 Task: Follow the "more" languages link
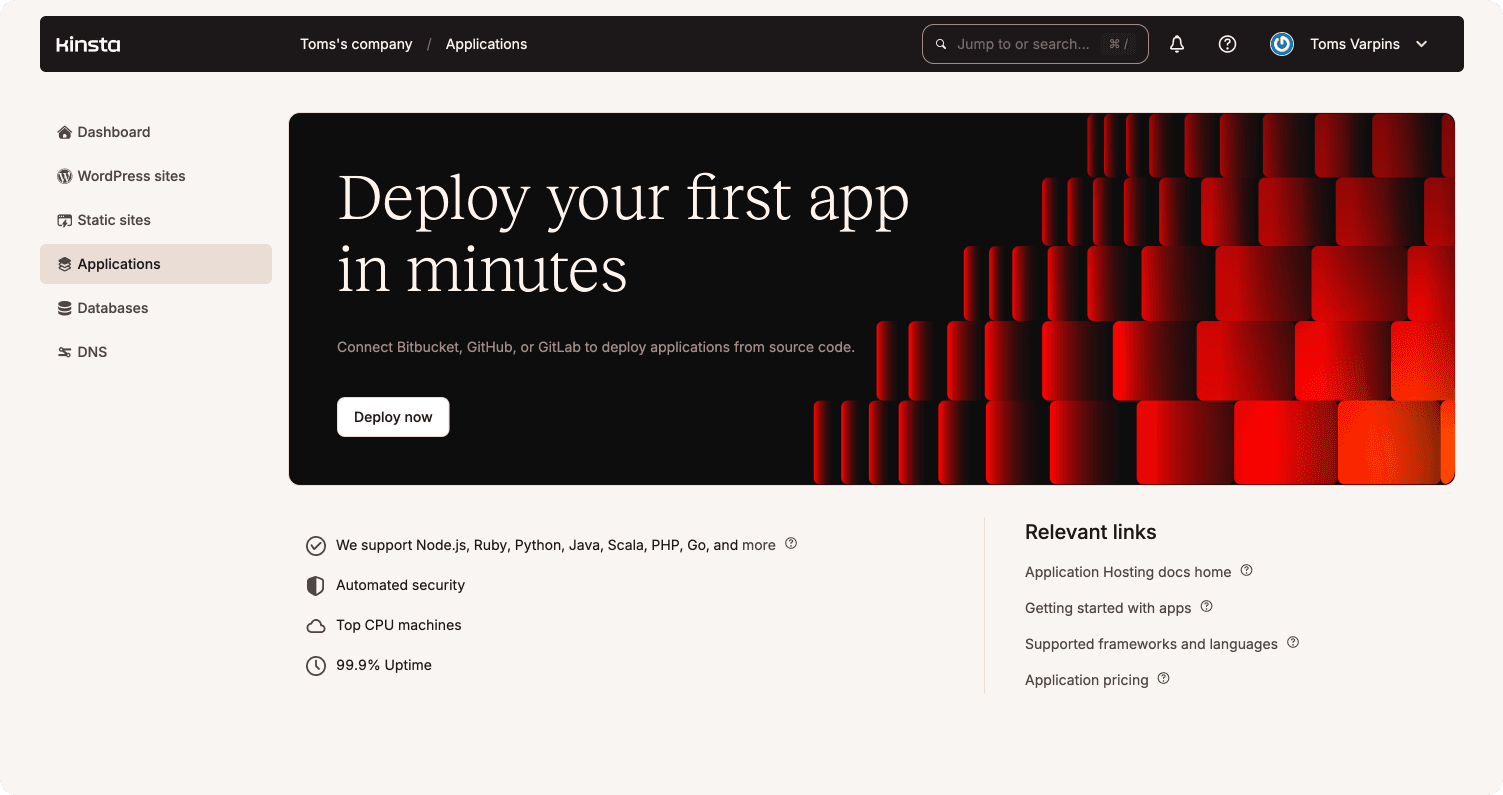click(759, 545)
